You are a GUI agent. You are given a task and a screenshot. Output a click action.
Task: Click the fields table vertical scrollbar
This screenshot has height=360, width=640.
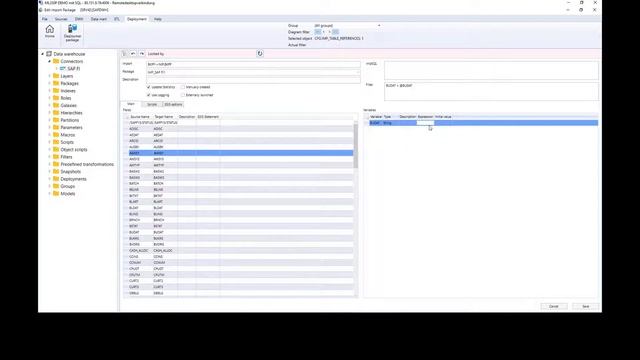pos(356,146)
